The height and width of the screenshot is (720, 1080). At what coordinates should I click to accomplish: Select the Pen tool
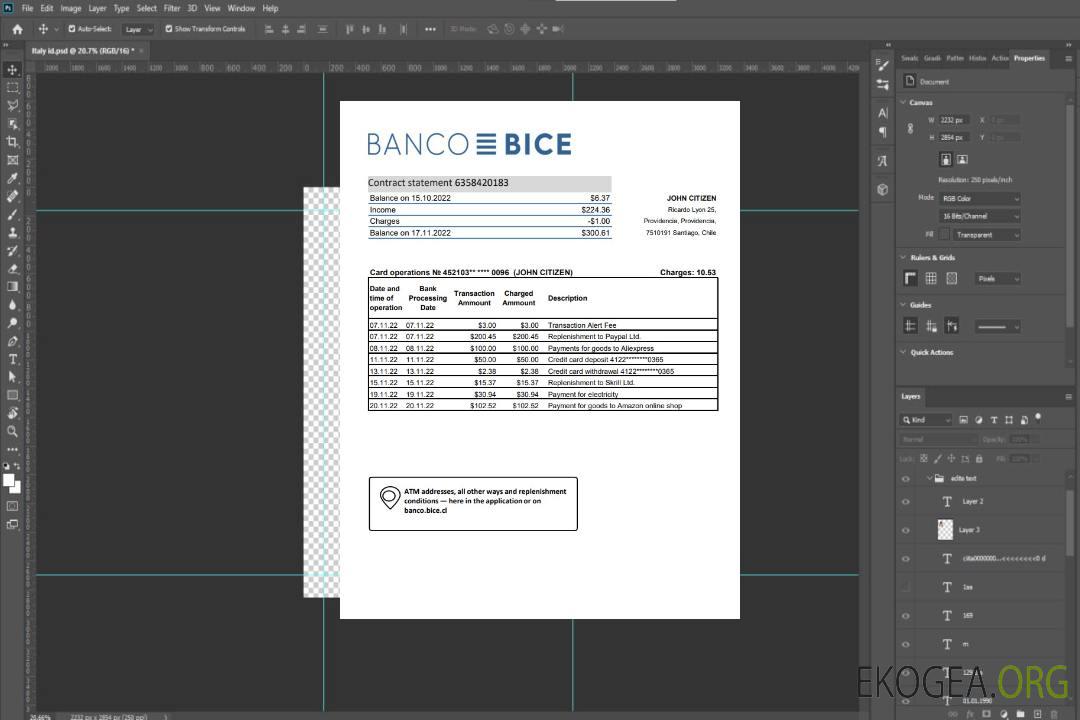click(12, 341)
